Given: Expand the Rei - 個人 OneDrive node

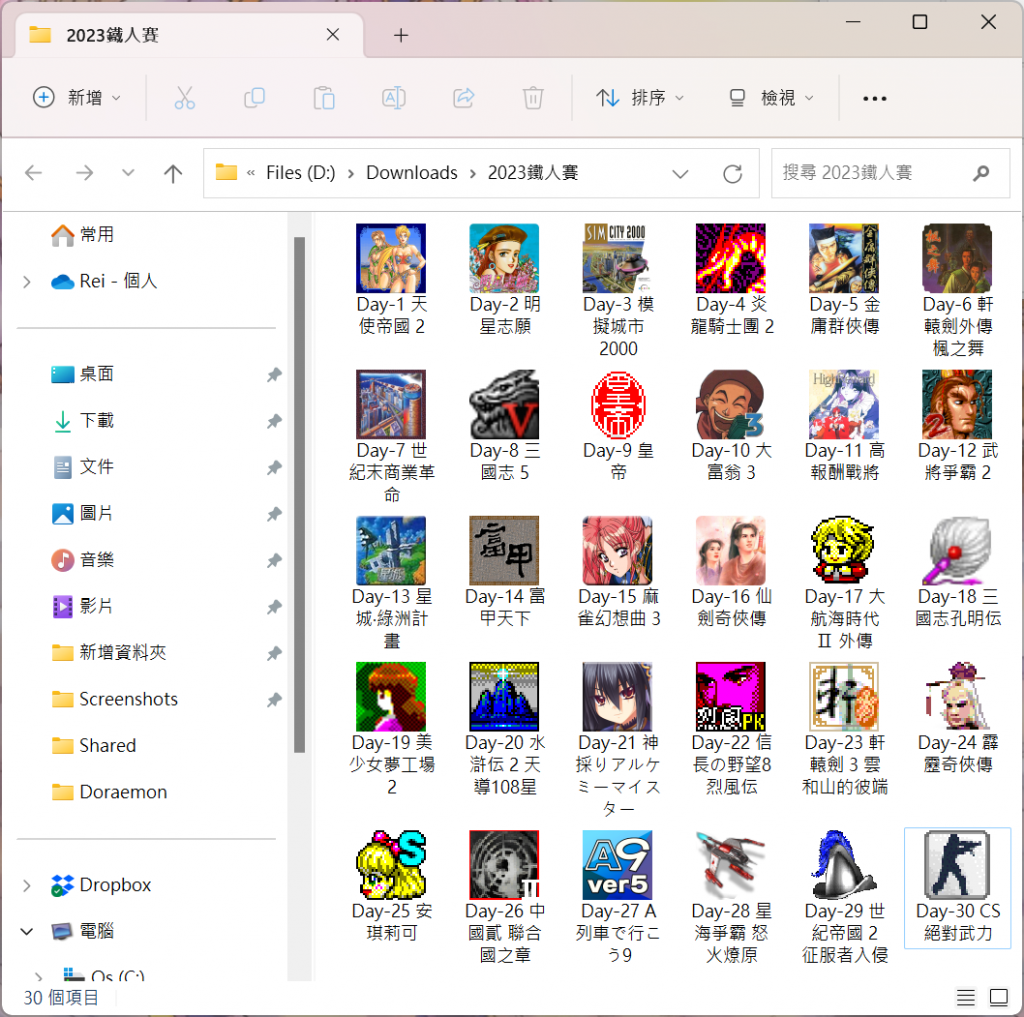Looking at the screenshot, I should point(27,282).
